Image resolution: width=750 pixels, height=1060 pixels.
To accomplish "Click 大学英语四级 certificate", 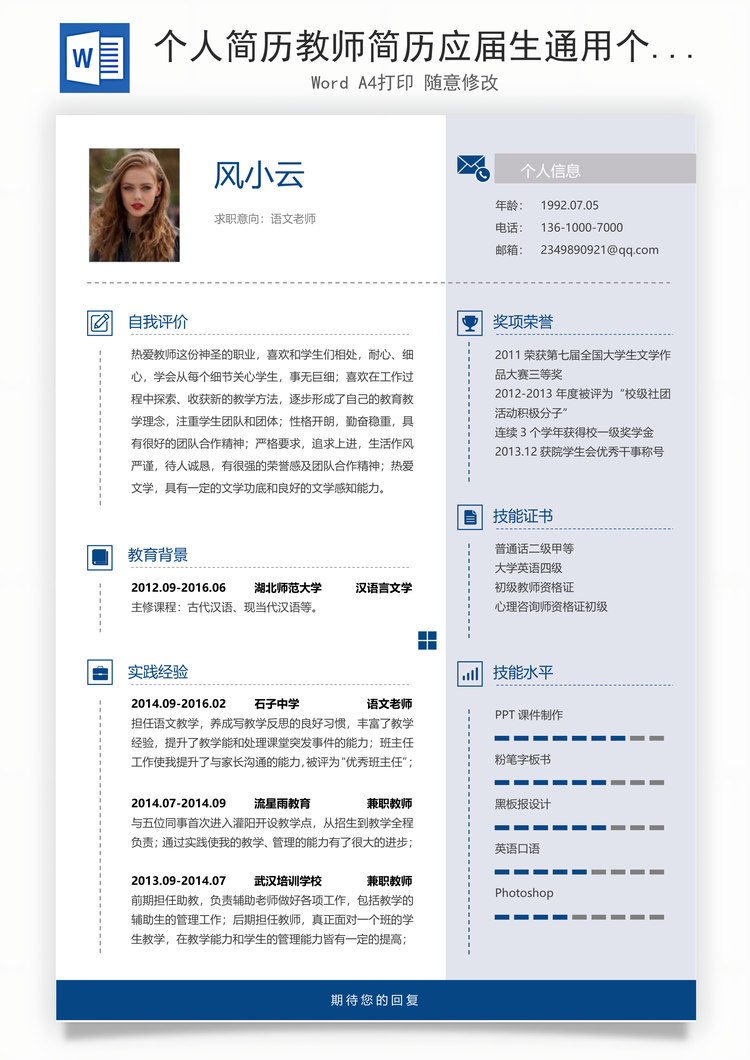I will (529, 568).
